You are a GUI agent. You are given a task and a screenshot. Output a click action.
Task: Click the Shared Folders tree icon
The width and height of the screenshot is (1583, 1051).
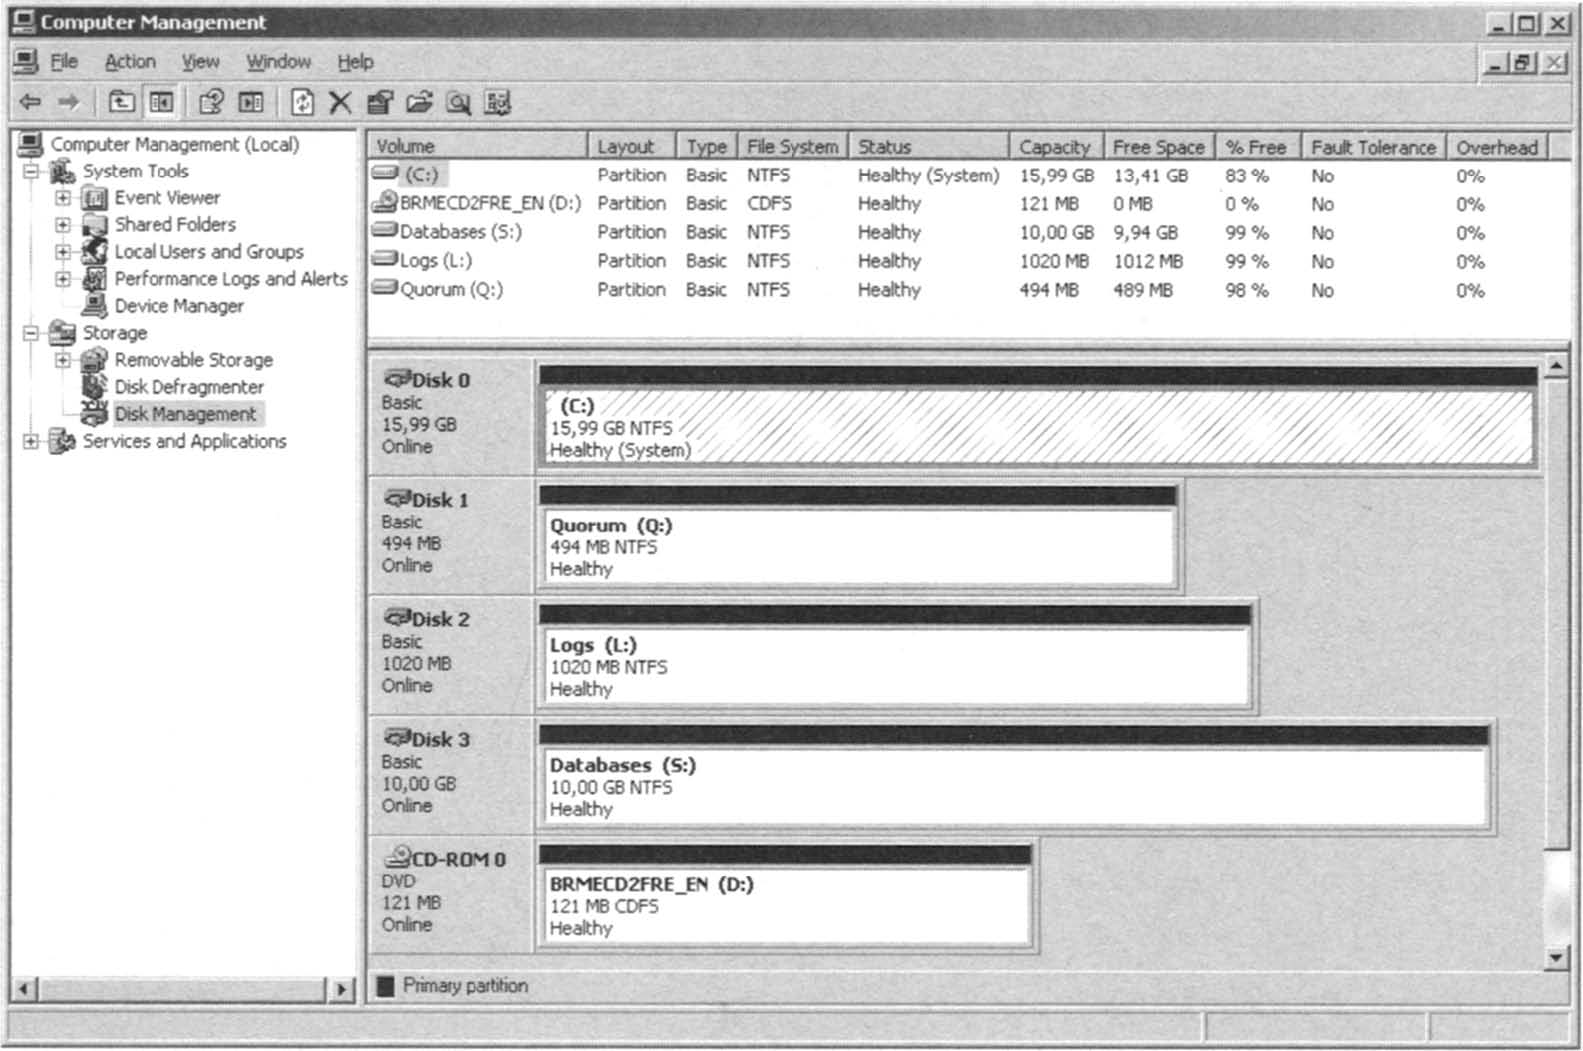[x=95, y=225]
